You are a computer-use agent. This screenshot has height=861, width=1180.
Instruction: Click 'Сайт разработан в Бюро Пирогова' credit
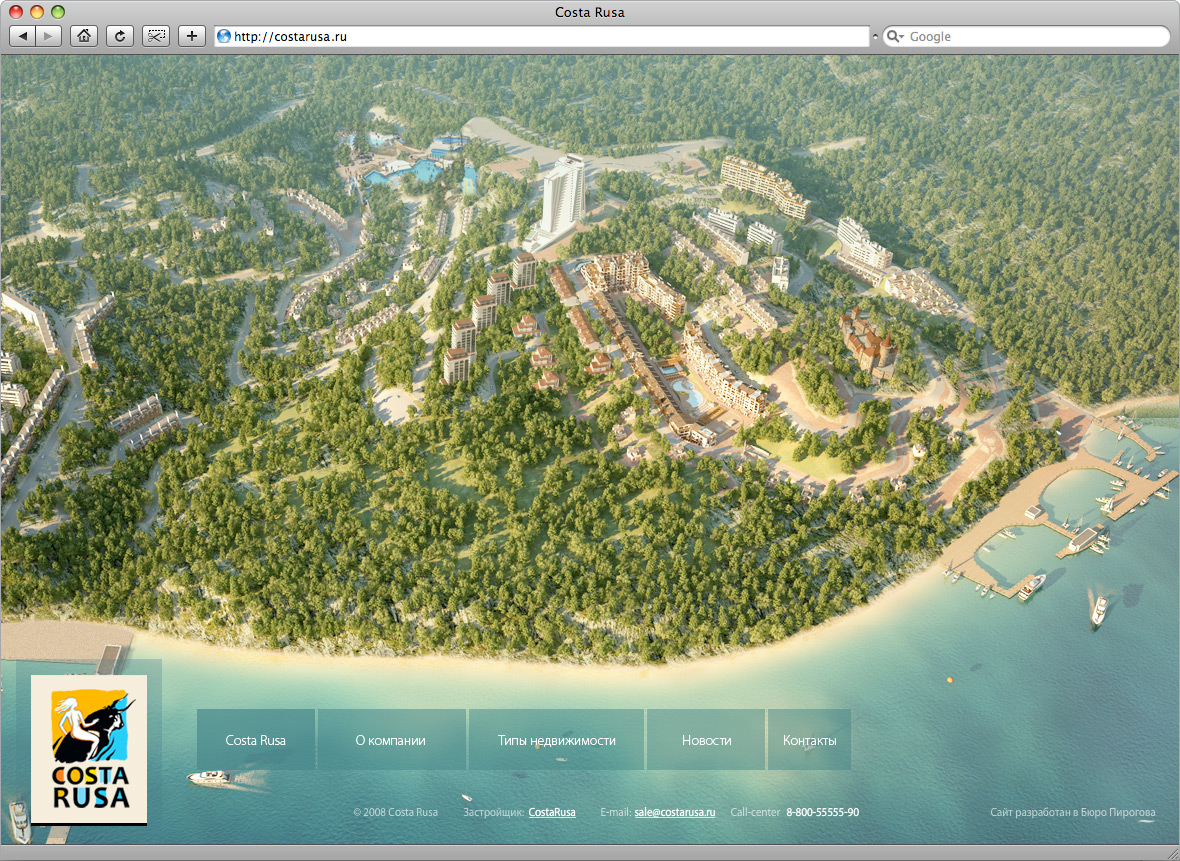coord(1072,812)
